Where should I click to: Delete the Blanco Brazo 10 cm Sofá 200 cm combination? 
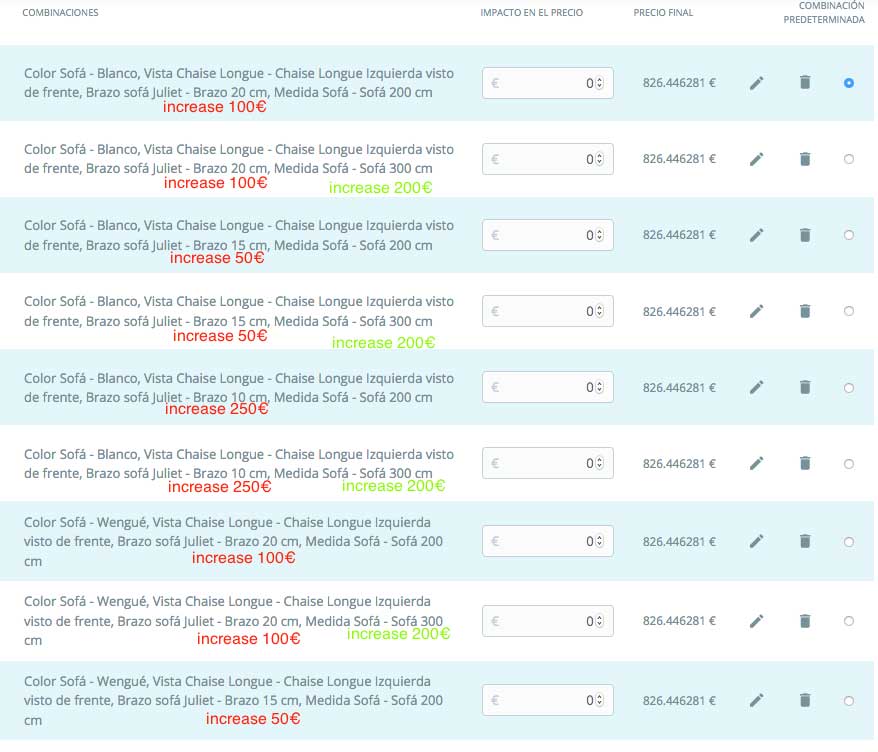(x=805, y=387)
